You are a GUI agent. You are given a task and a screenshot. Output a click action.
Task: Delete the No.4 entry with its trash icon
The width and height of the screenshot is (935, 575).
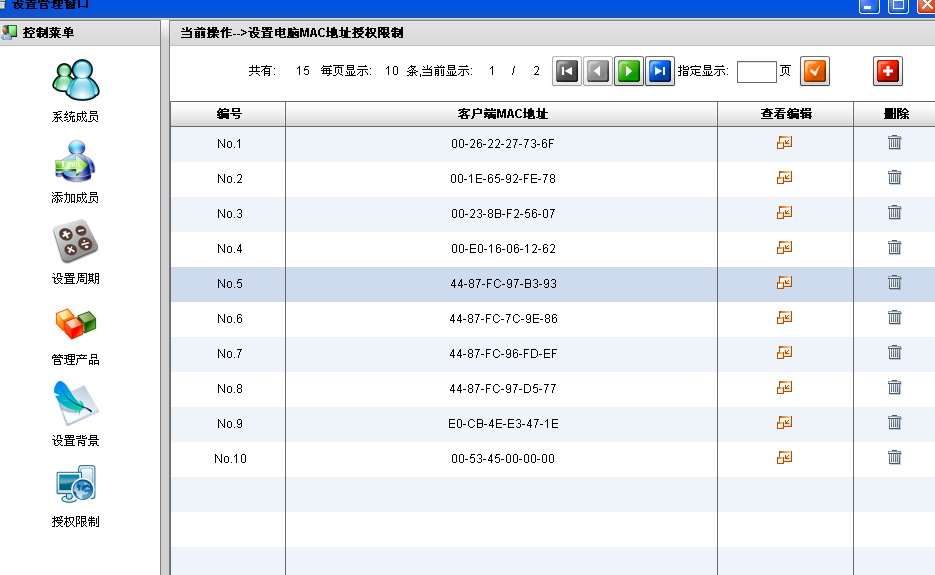pos(894,247)
